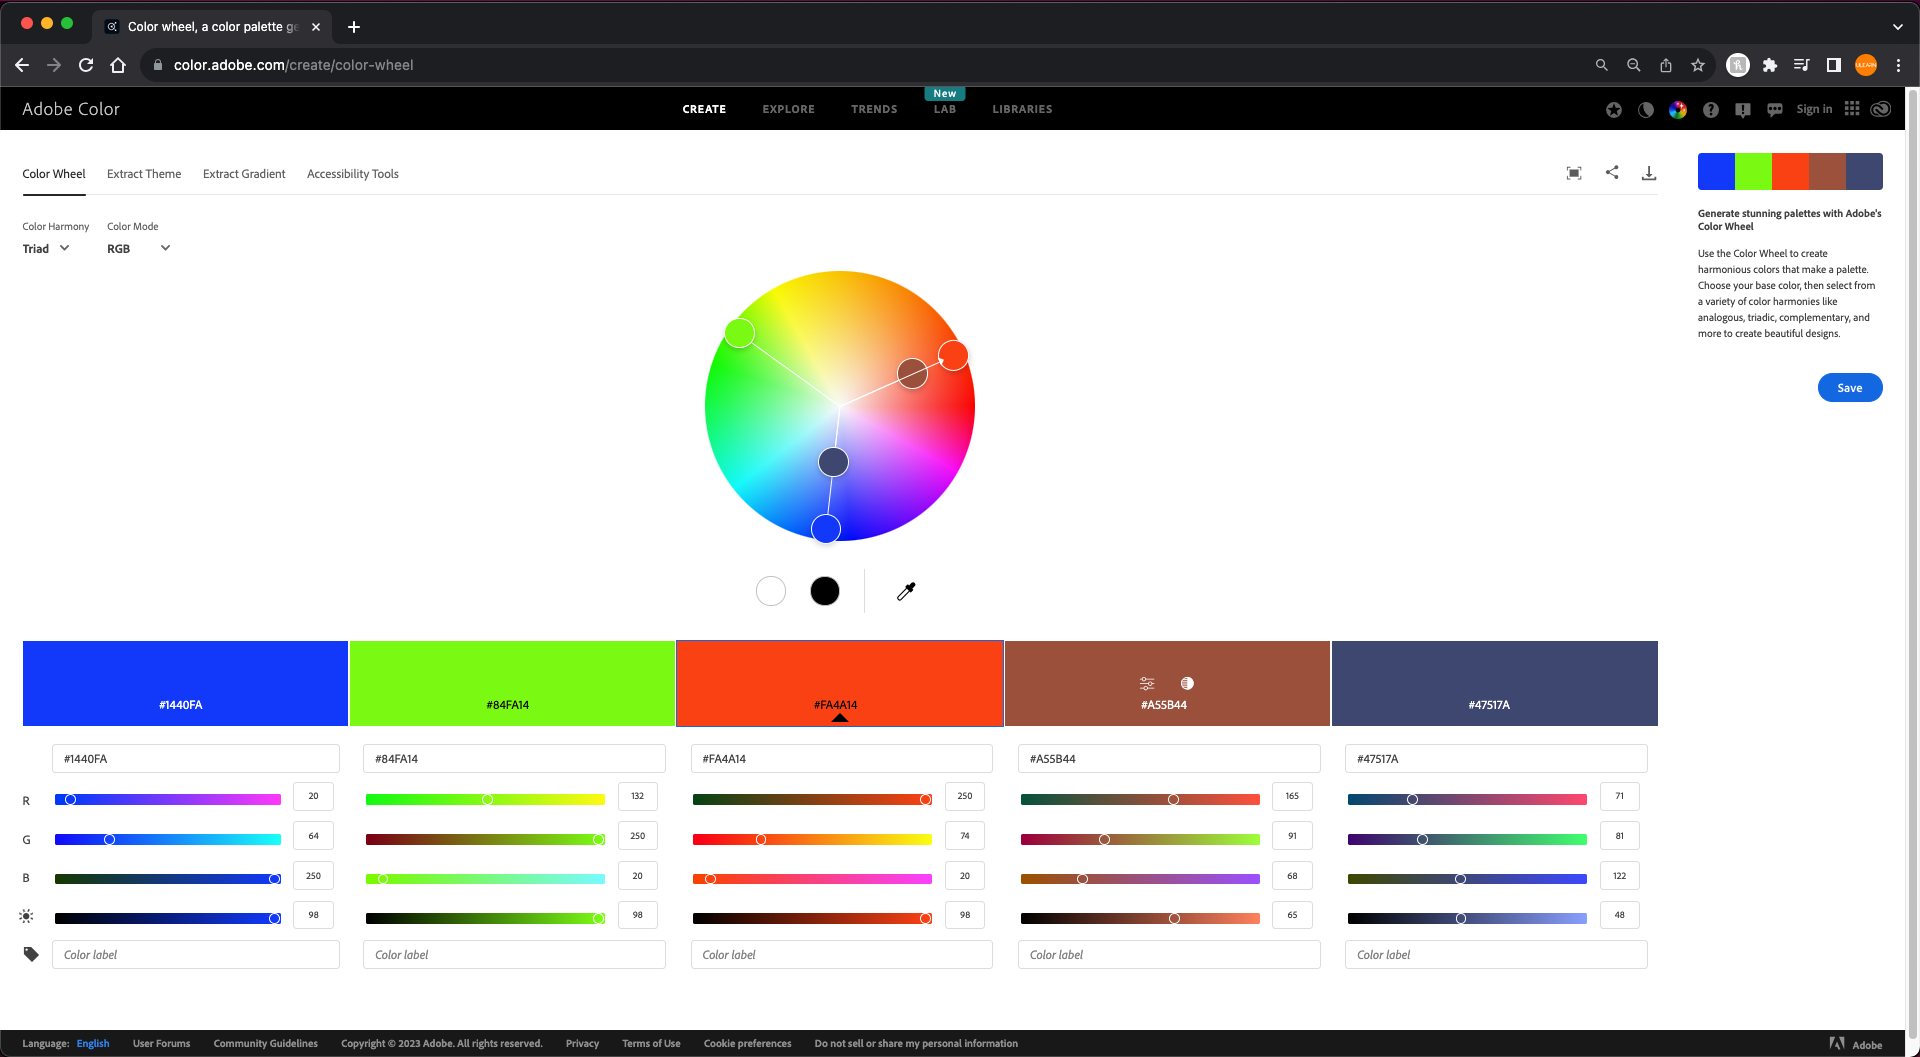Screen dimensions: 1920x1057
Task: Click the contrast circle icon on #A55B44 swatch
Action: tap(1187, 683)
